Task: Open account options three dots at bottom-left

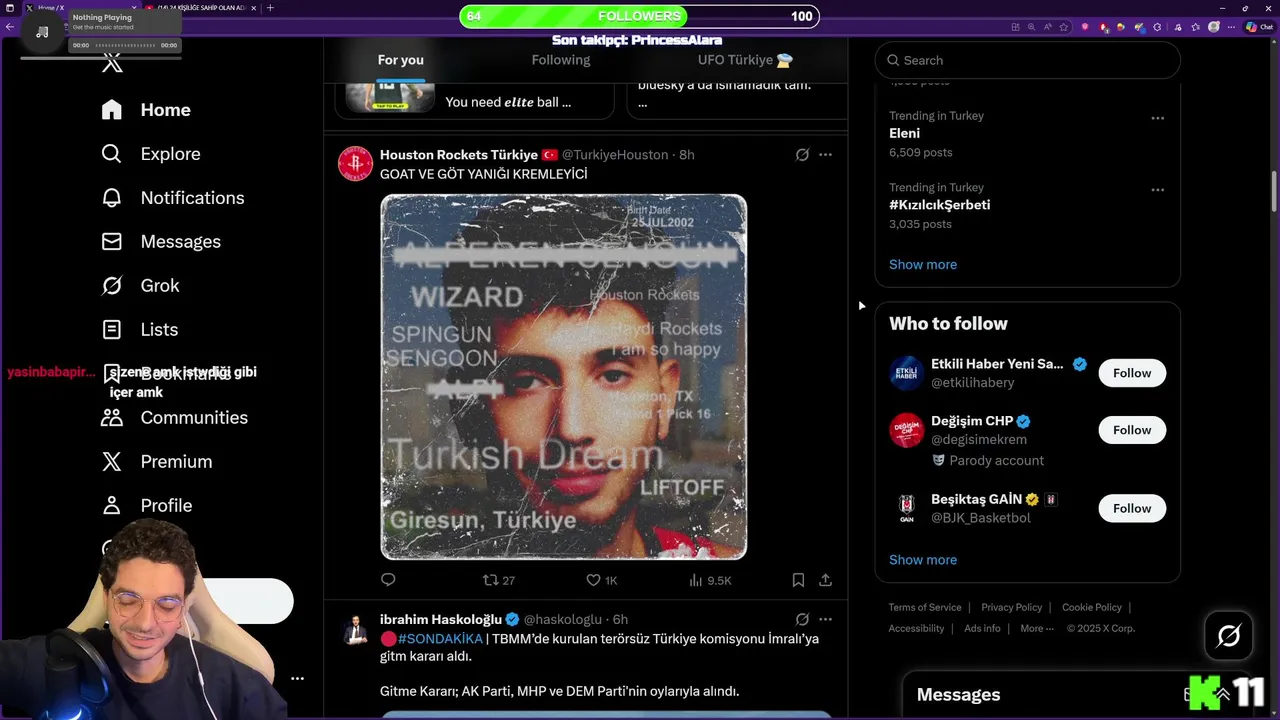Action: click(297, 678)
